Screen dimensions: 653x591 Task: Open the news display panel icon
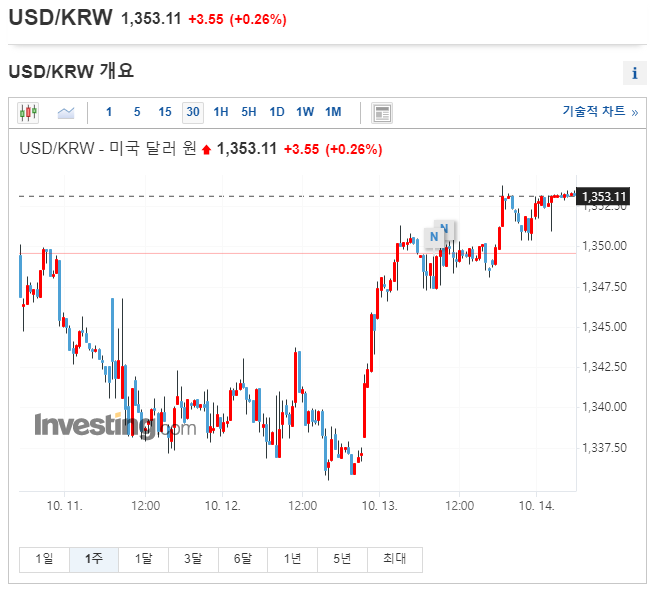click(381, 113)
